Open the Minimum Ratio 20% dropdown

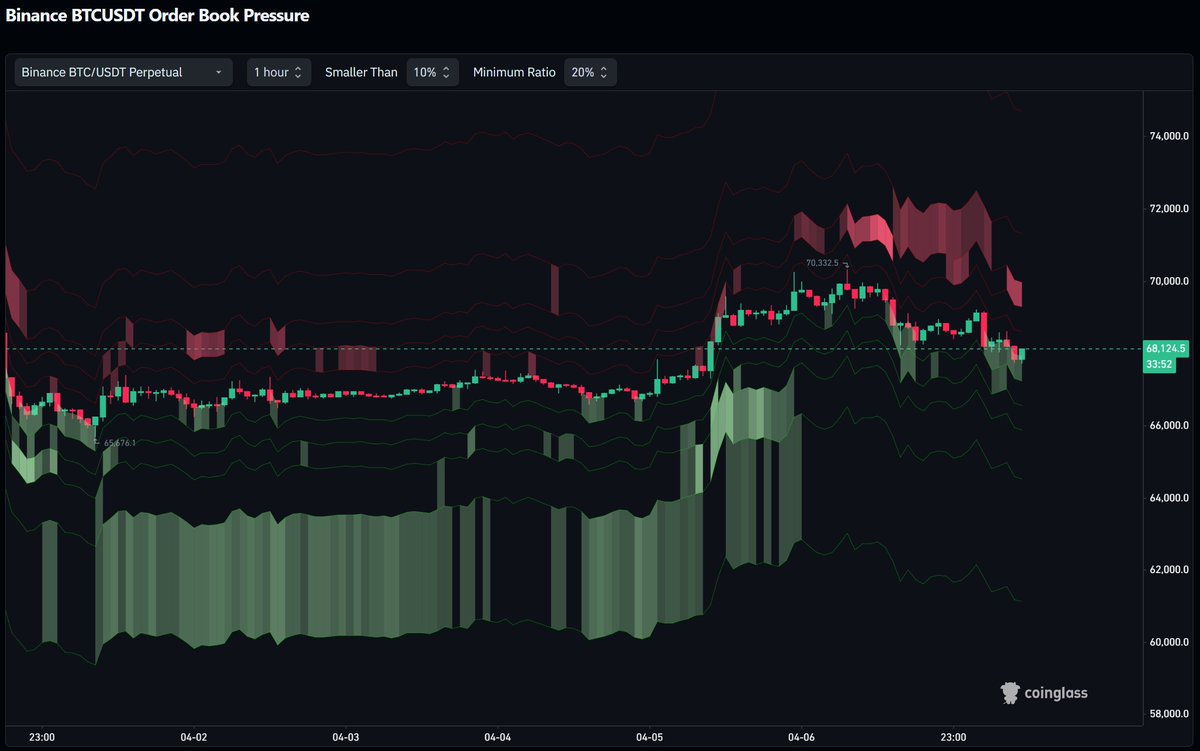590,72
